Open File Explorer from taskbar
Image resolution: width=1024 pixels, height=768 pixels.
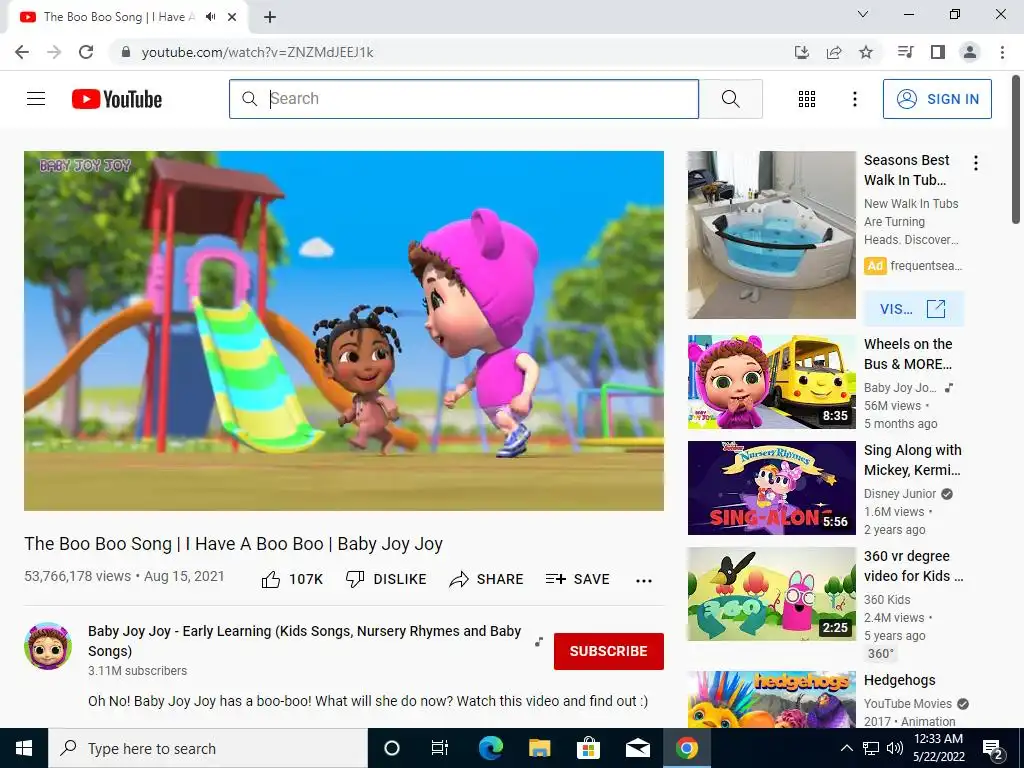pyautogui.click(x=539, y=748)
